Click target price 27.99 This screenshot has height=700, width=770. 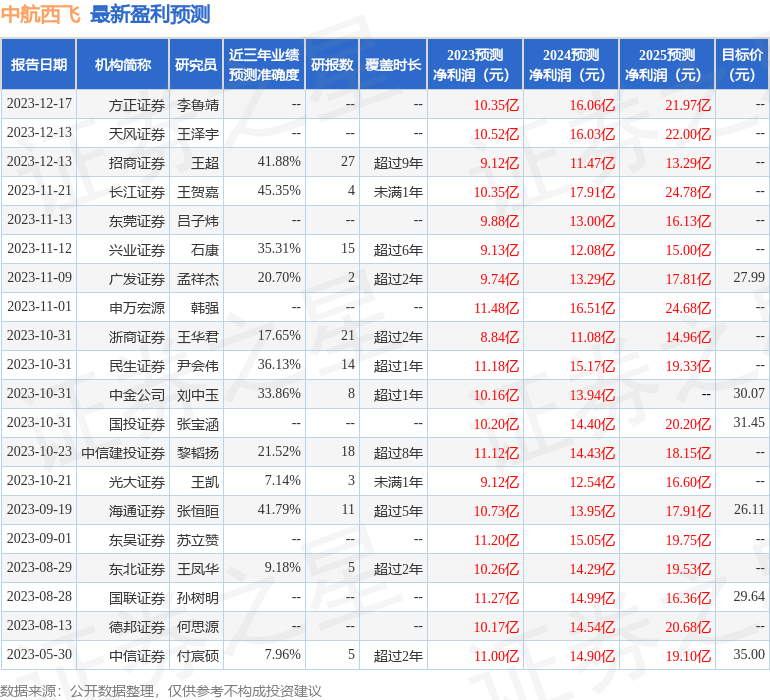(749, 277)
